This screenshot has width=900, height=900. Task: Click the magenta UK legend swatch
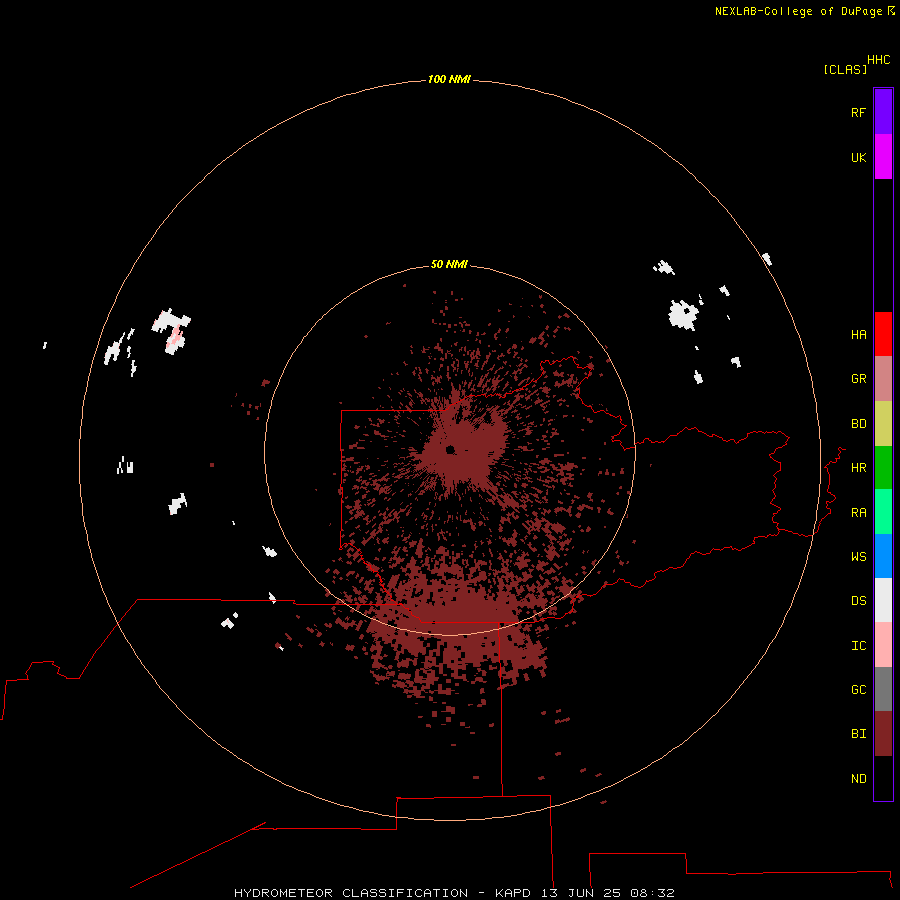pyautogui.click(x=883, y=157)
